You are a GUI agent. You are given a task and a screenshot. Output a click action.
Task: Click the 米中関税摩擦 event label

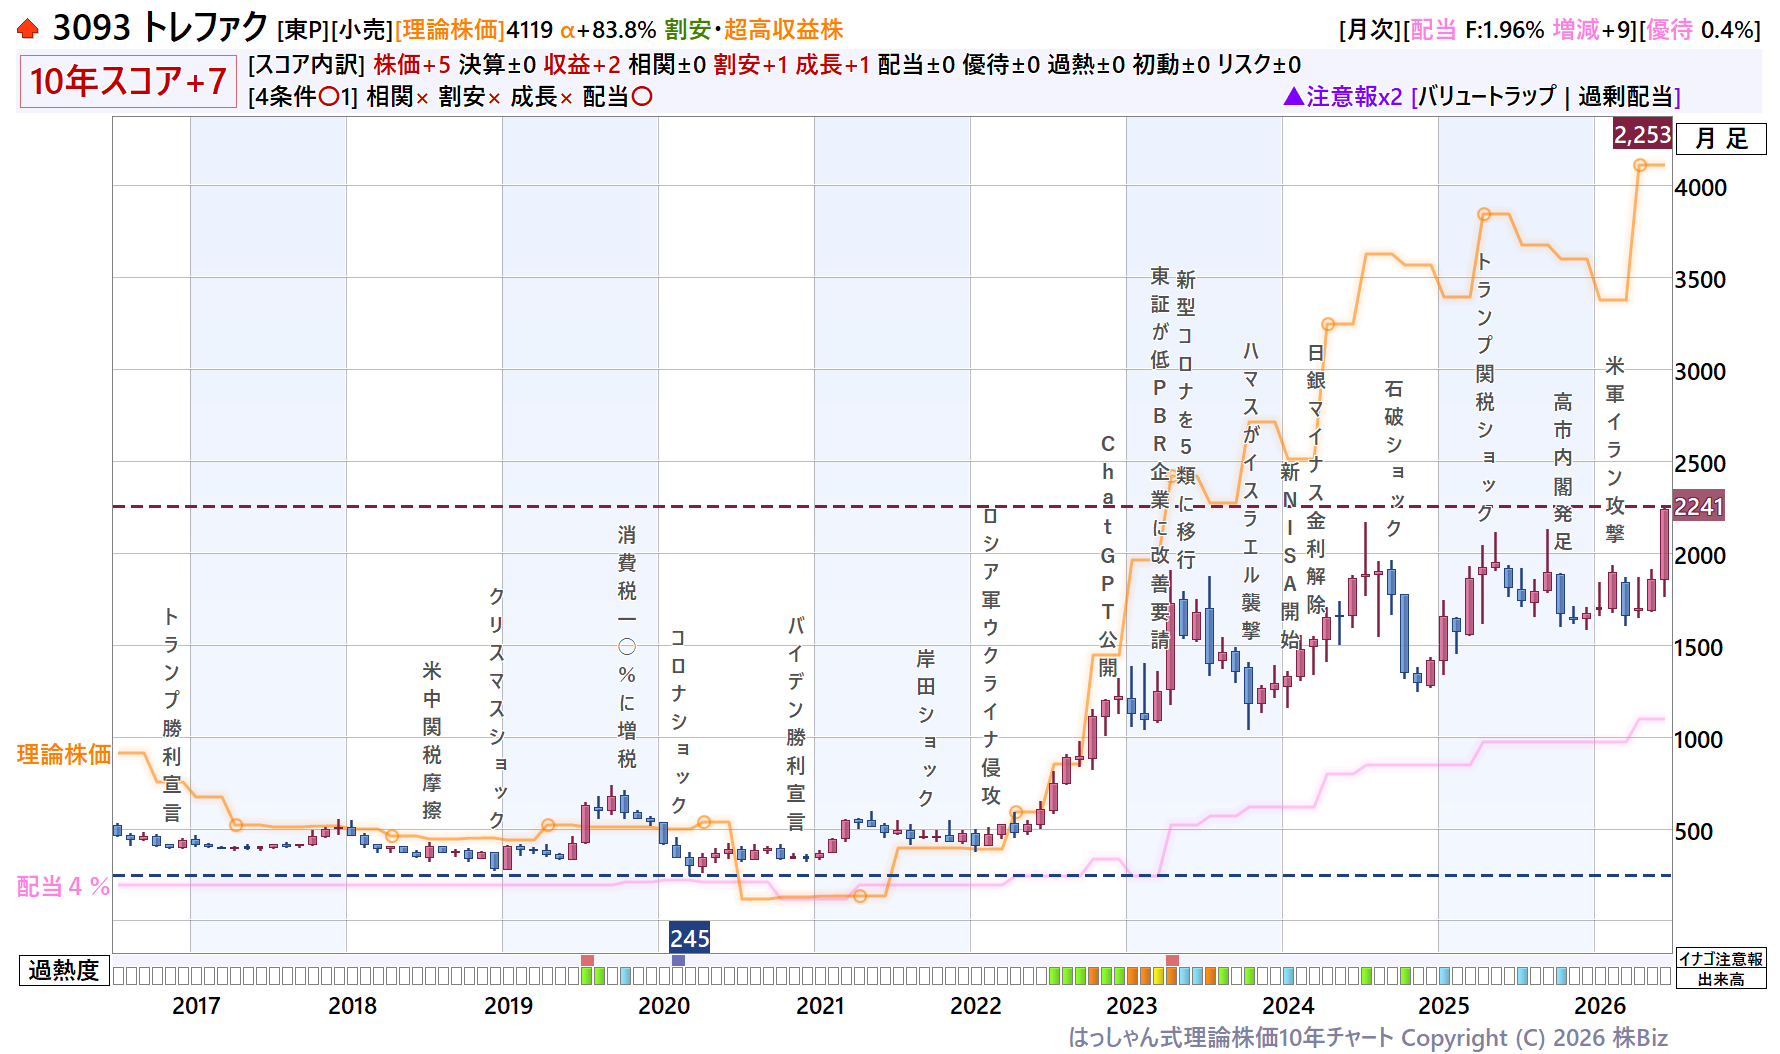(x=432, y=740)
